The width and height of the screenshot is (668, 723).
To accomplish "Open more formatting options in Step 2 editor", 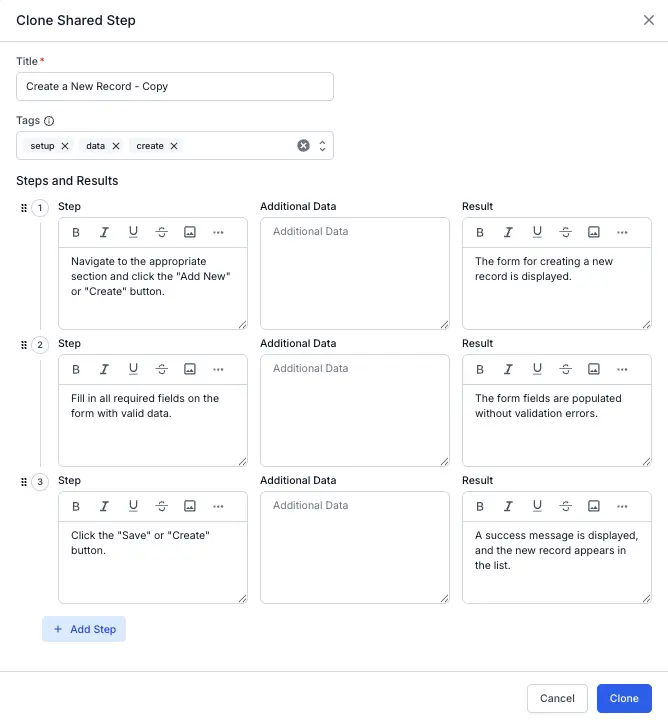I will [218, 369].
